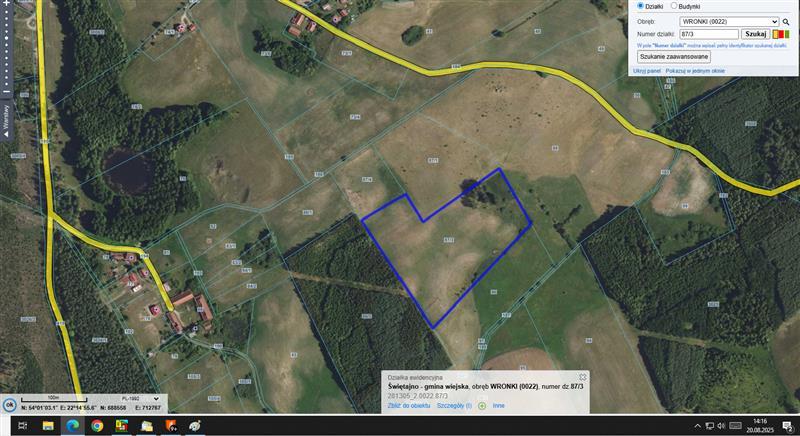800x436 pixels.
Task: Click the Szukanie zaawansowane button
Action: (674, 57)
